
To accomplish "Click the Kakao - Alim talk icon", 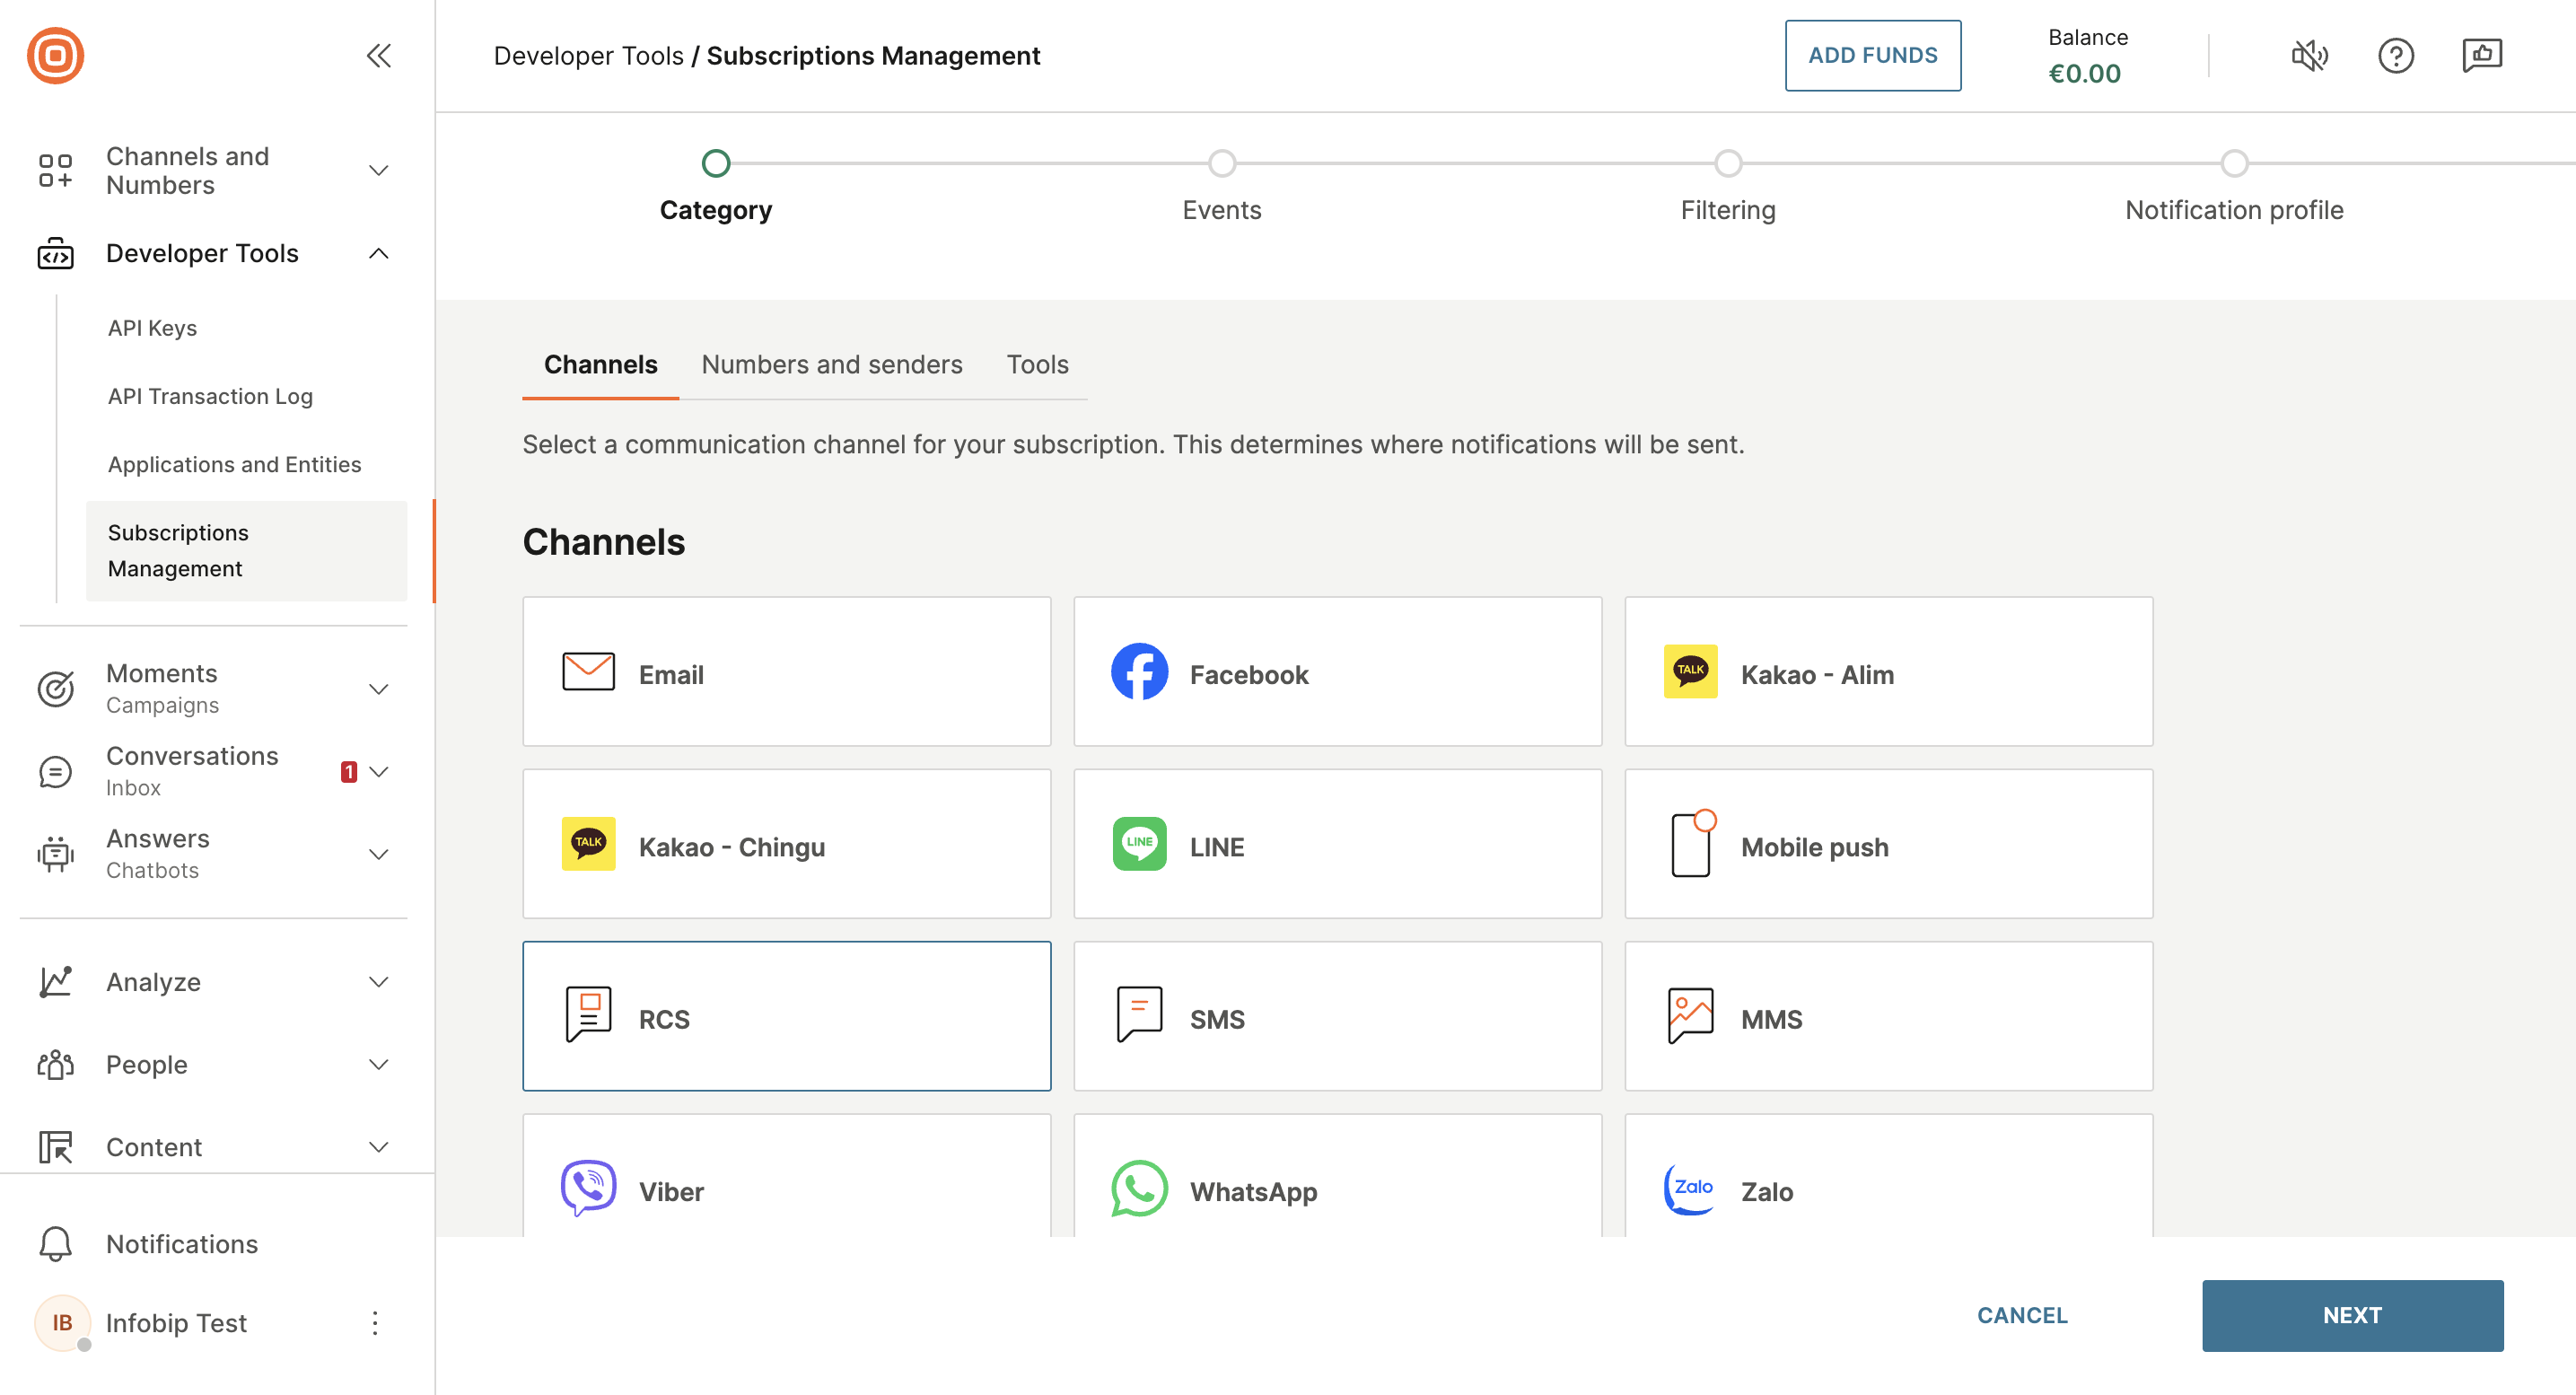I will tap(1690, 672).
